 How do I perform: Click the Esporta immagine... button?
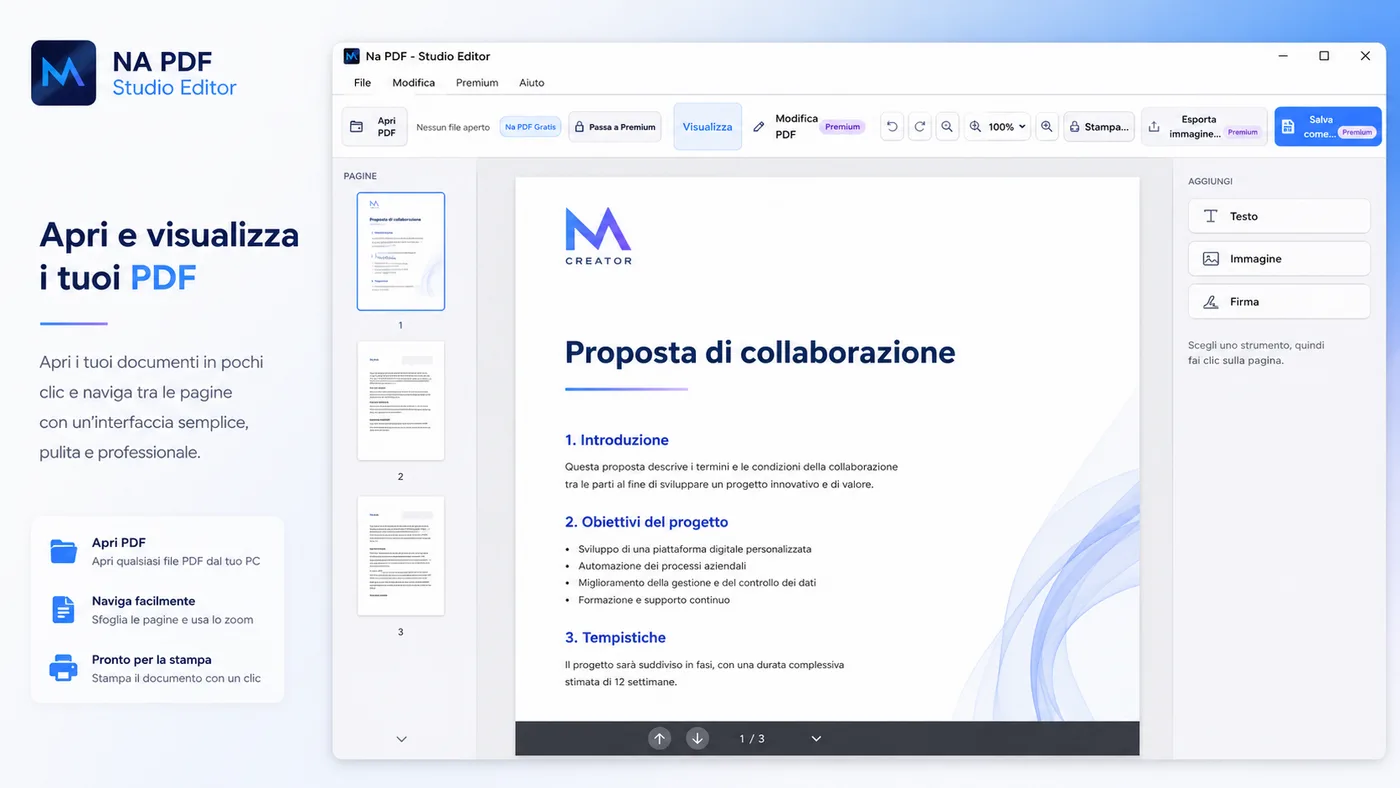1204,127
